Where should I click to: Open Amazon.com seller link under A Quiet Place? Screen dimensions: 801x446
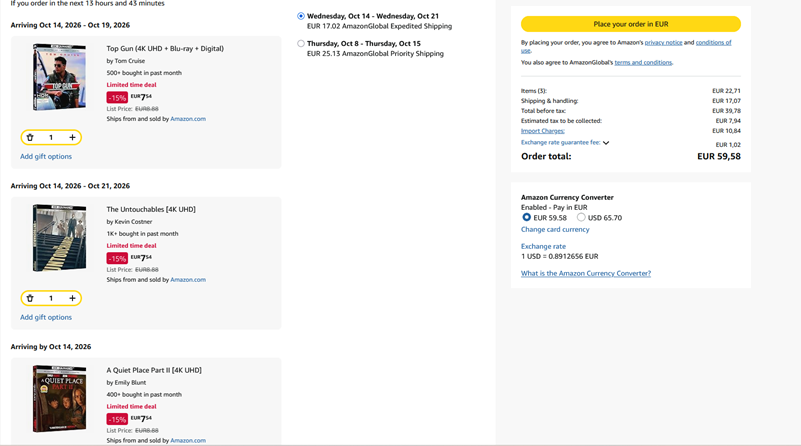[188, 440]
